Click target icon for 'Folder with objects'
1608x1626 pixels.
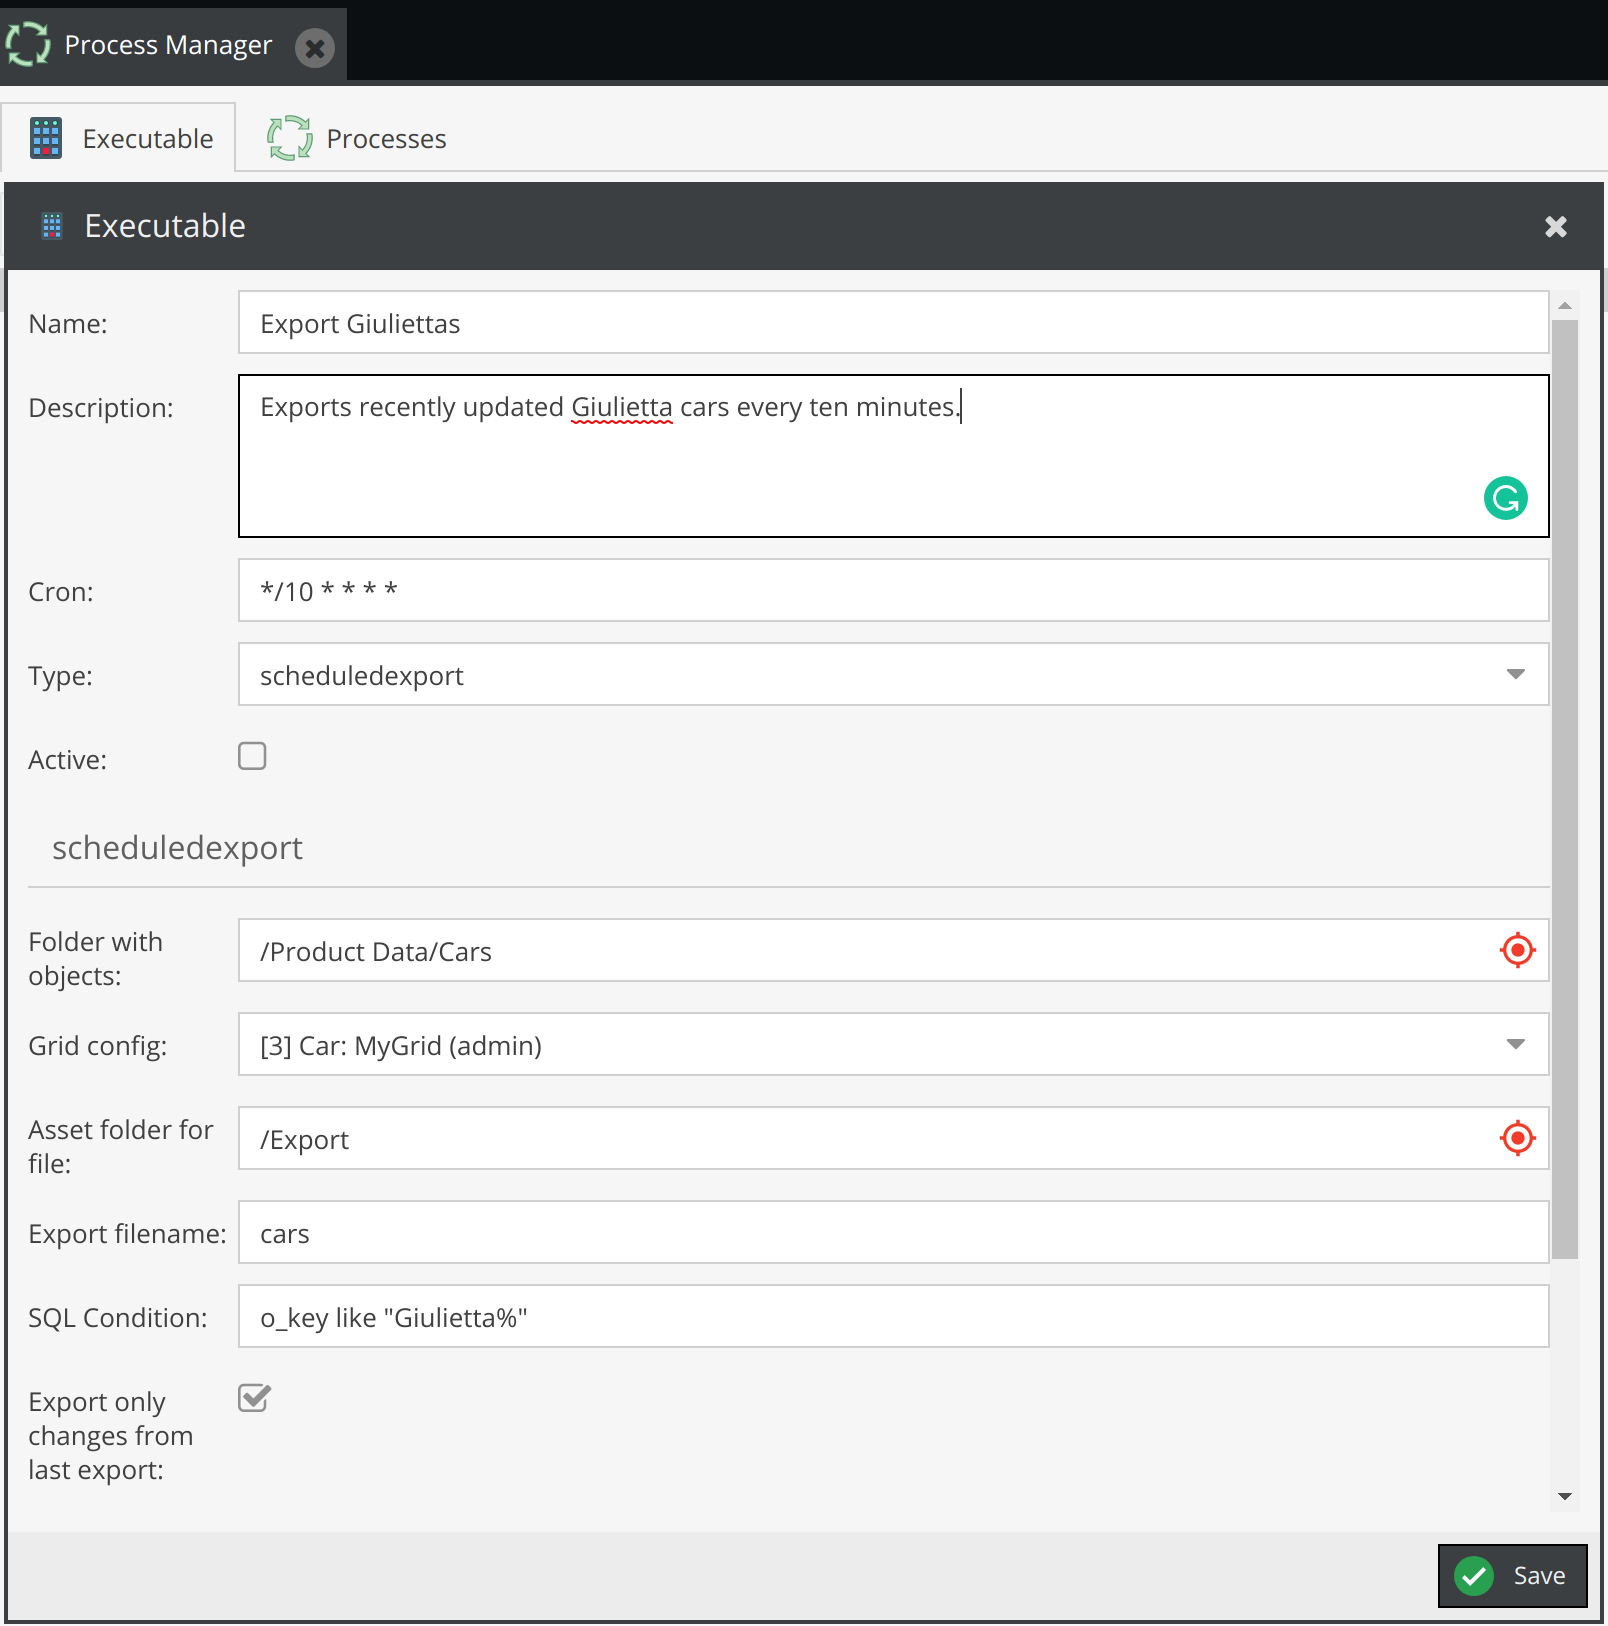[x=1518, y=950]
